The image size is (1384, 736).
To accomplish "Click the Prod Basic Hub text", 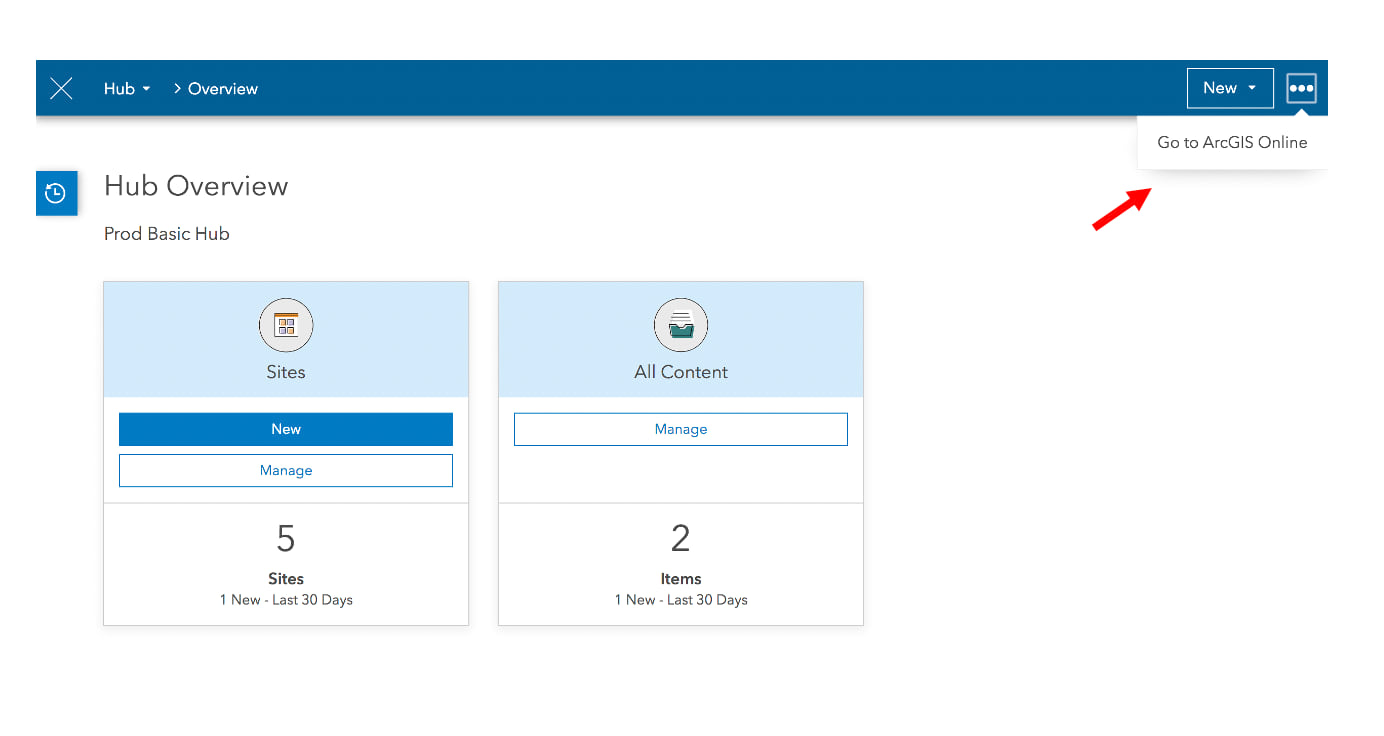I will point(167,234).
